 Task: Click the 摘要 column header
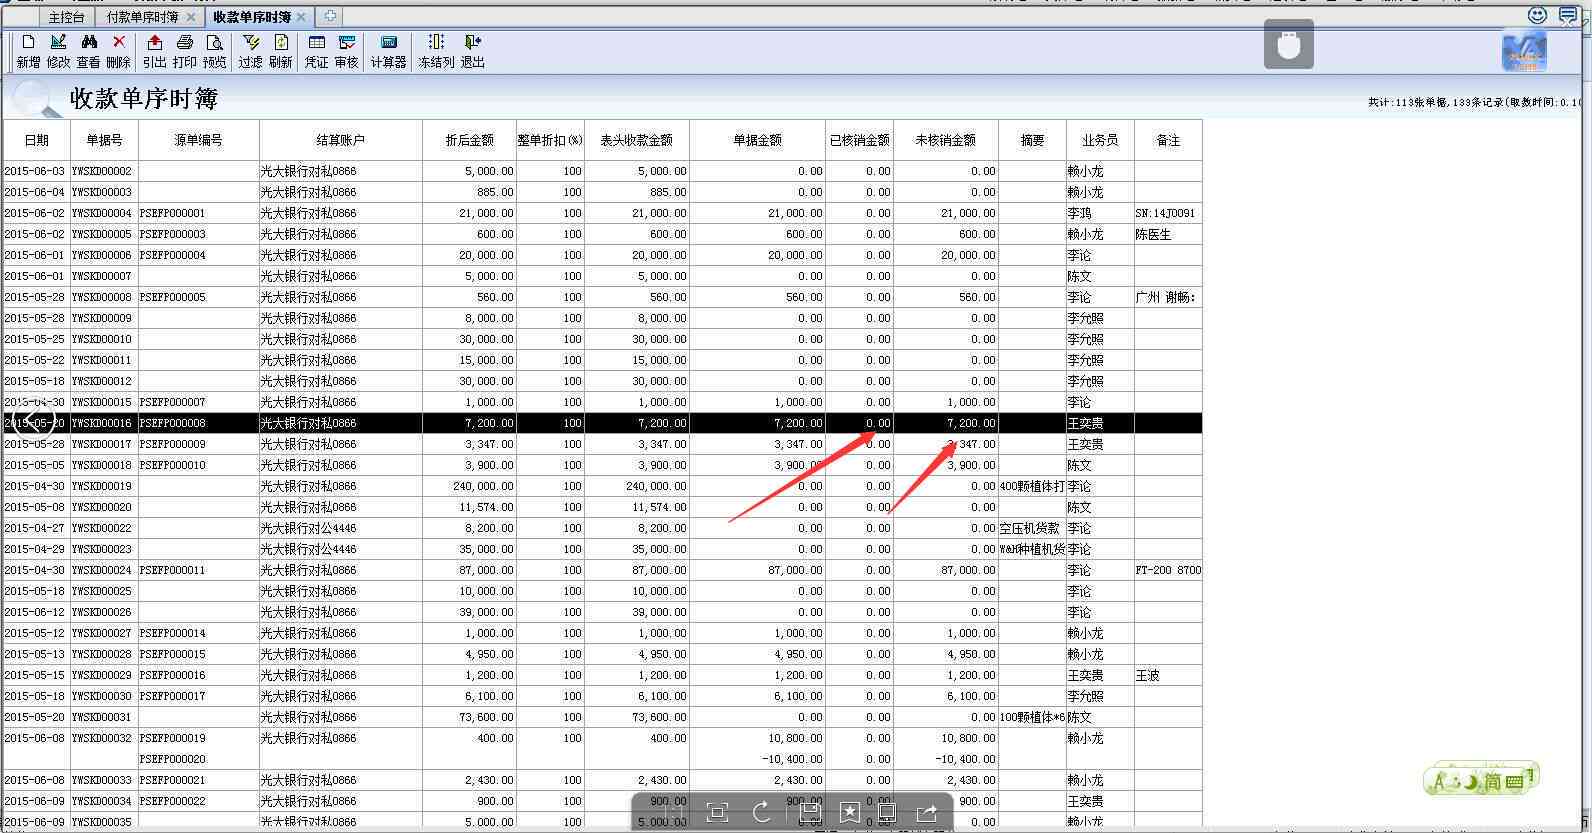[x=1032, y=140]
